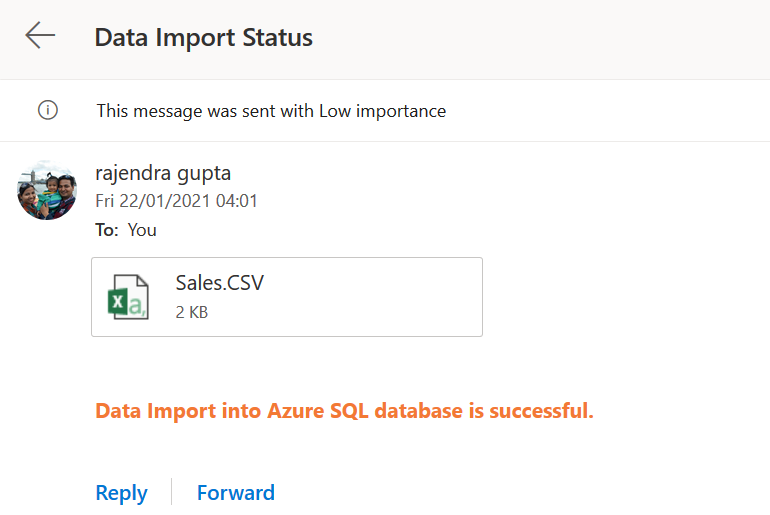The height and width of the screenshot is (515, 770).
Task: Click the Fri 22/01/2021 04:01 timestamp
Action: 176,201
